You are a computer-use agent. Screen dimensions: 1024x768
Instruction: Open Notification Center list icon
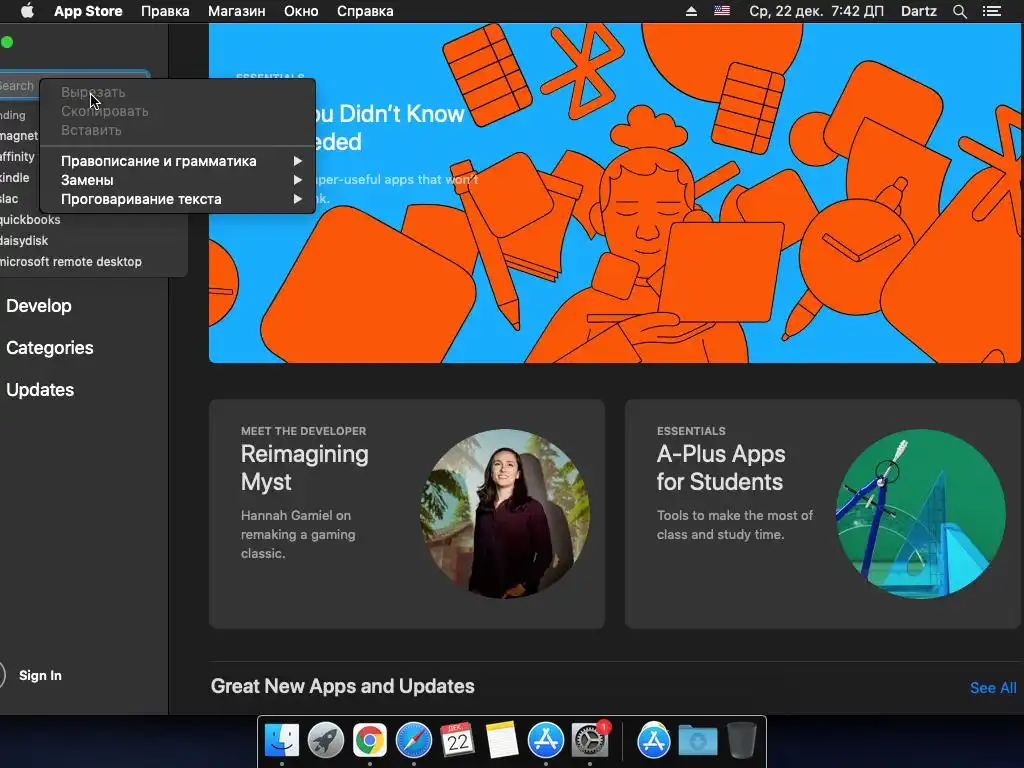[991, 11]
